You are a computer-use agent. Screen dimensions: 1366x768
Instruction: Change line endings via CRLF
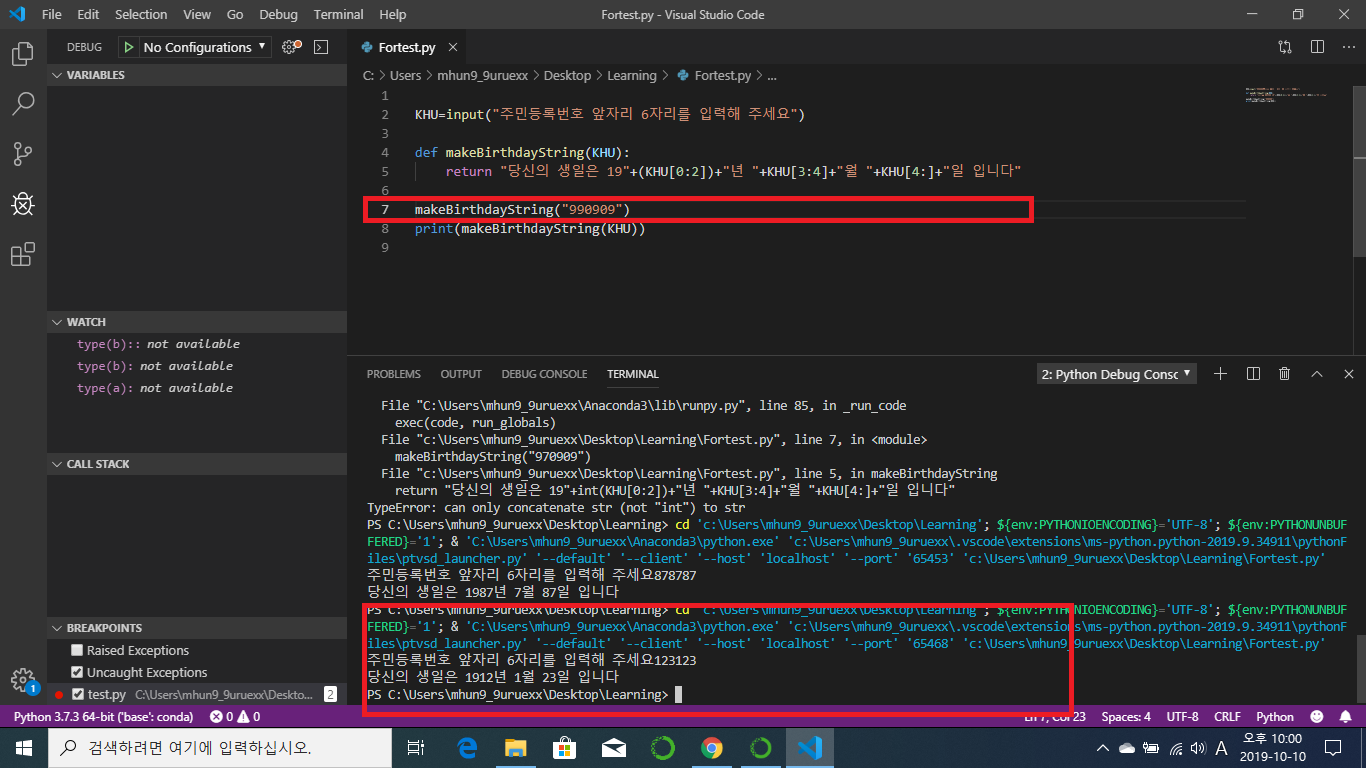[x=1227, y=717]
